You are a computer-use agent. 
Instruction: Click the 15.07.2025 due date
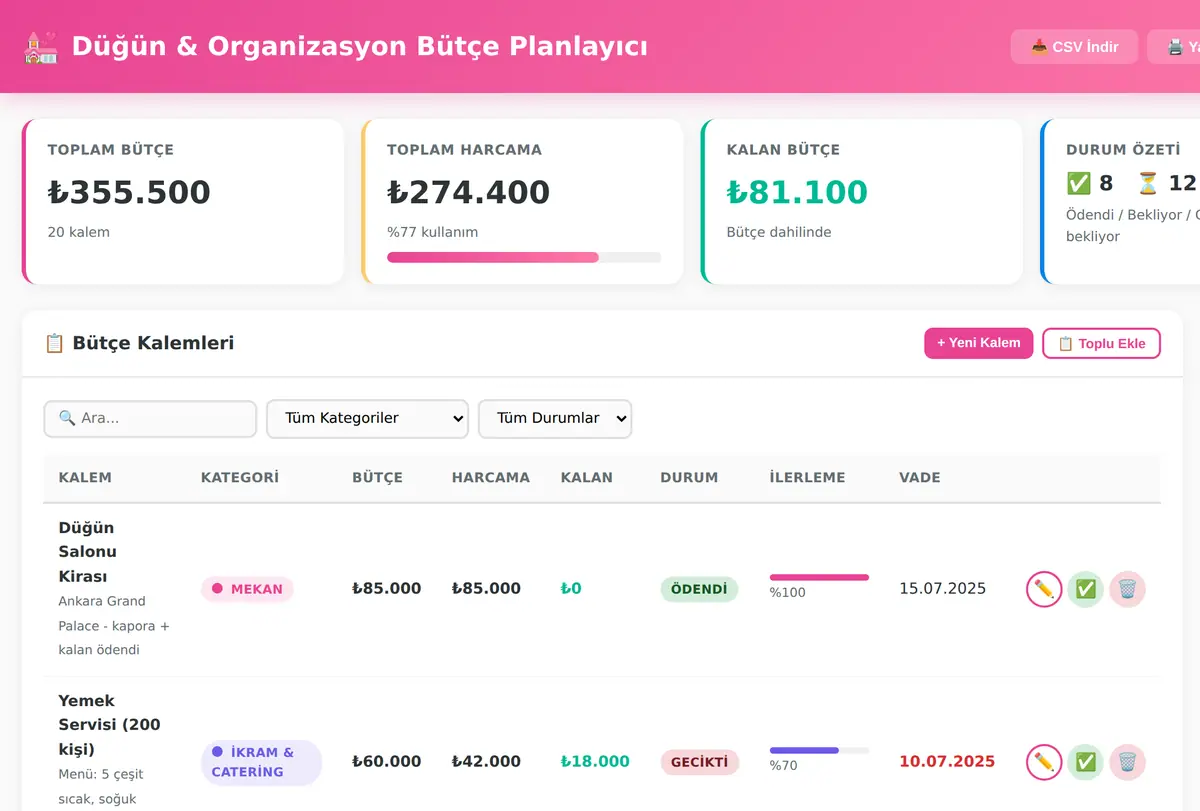pos(943,589)
